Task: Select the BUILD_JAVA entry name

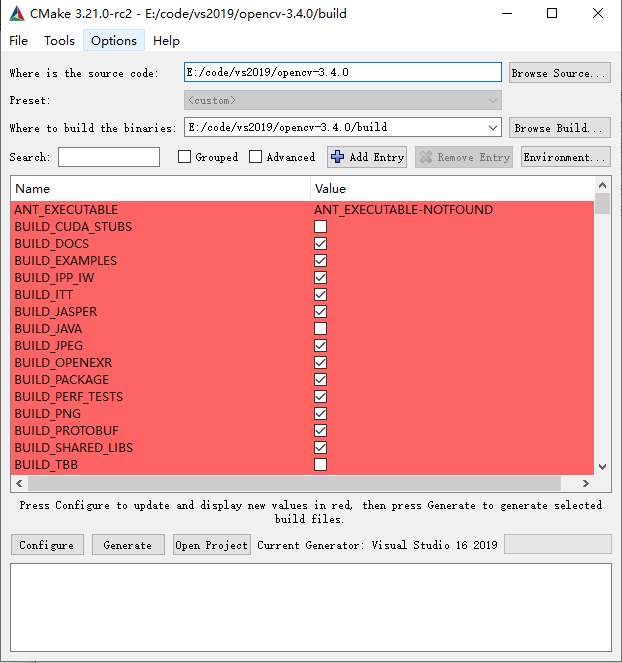Action: coord(48,329)
